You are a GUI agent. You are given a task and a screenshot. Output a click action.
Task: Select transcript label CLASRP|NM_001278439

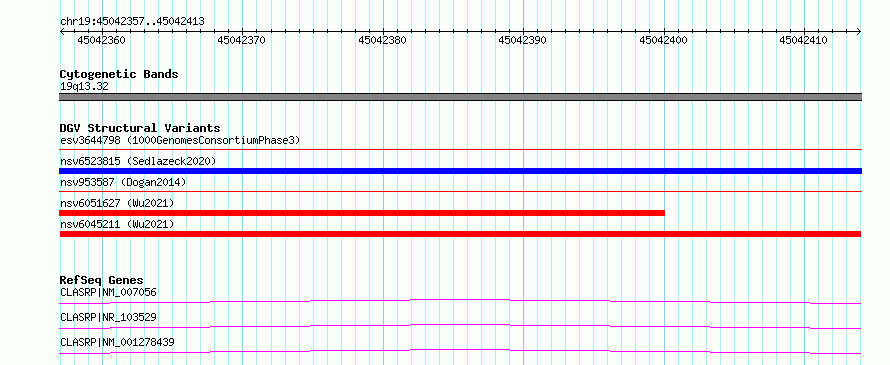(x=117, y=342)
